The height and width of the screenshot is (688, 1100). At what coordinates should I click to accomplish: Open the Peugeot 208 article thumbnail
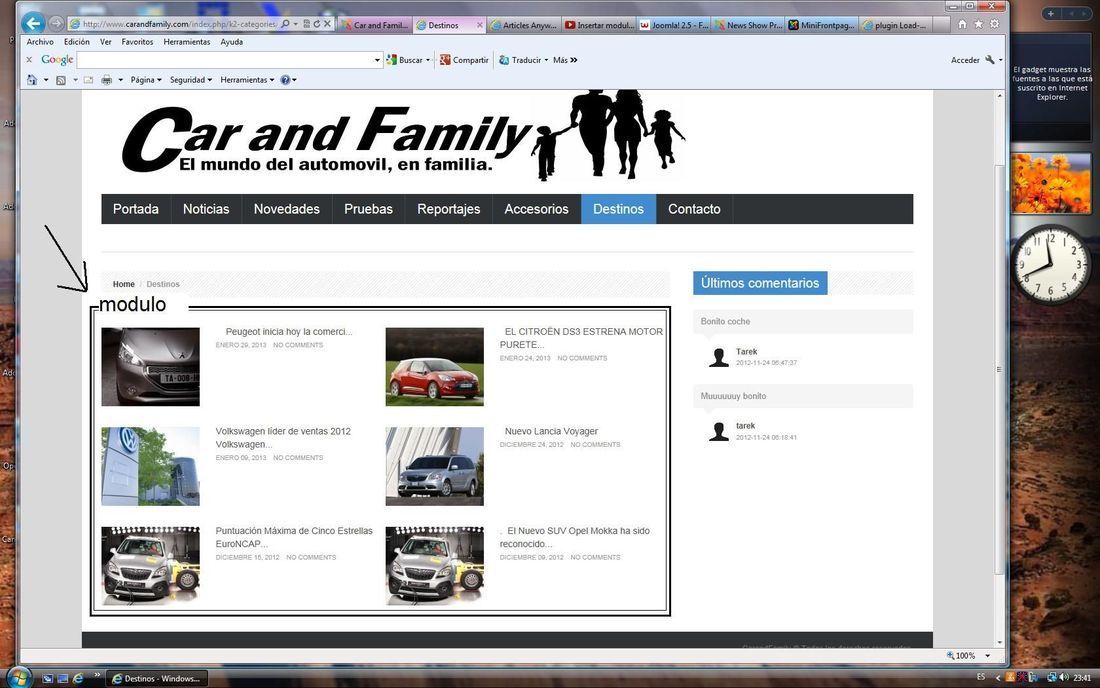[x=150, y=367]
